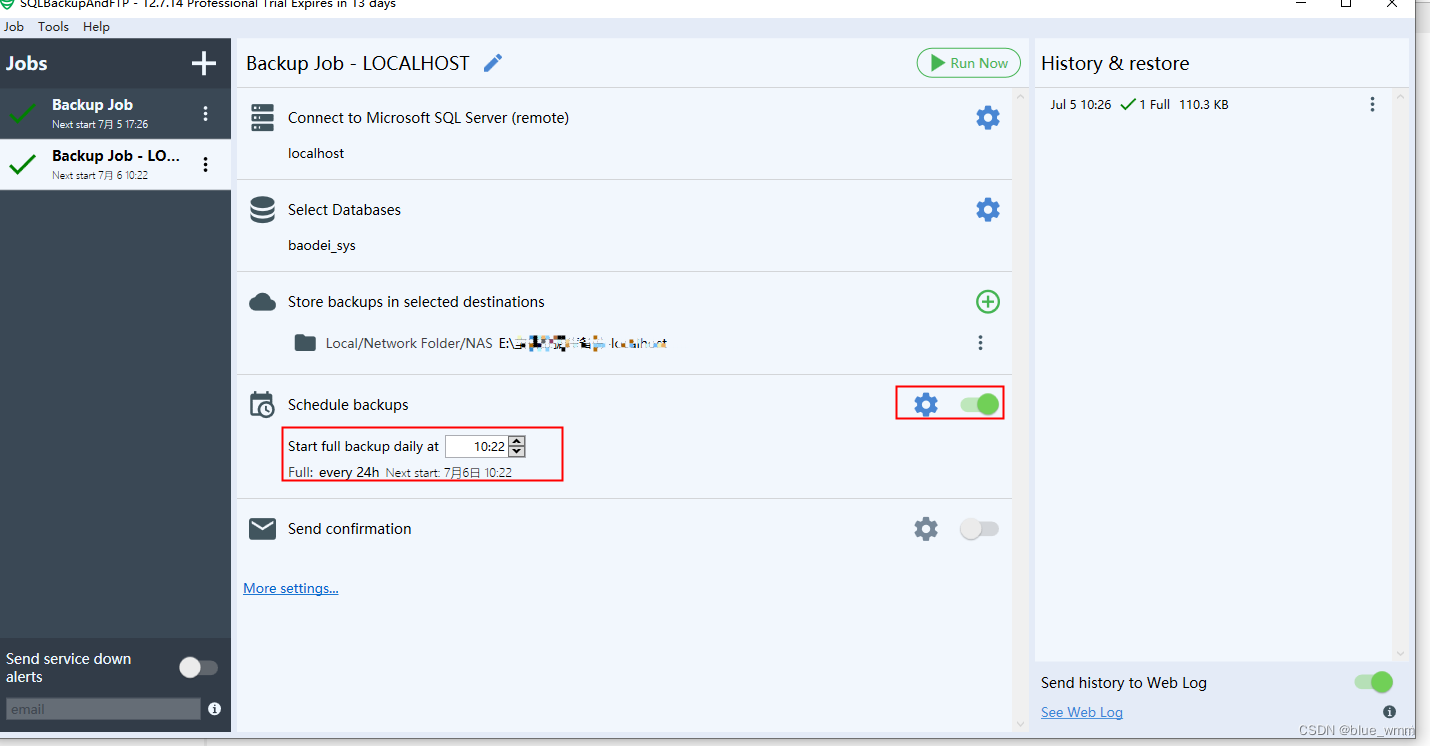
Task: Edit job name with pencil icon
Action: coord(493,64)
